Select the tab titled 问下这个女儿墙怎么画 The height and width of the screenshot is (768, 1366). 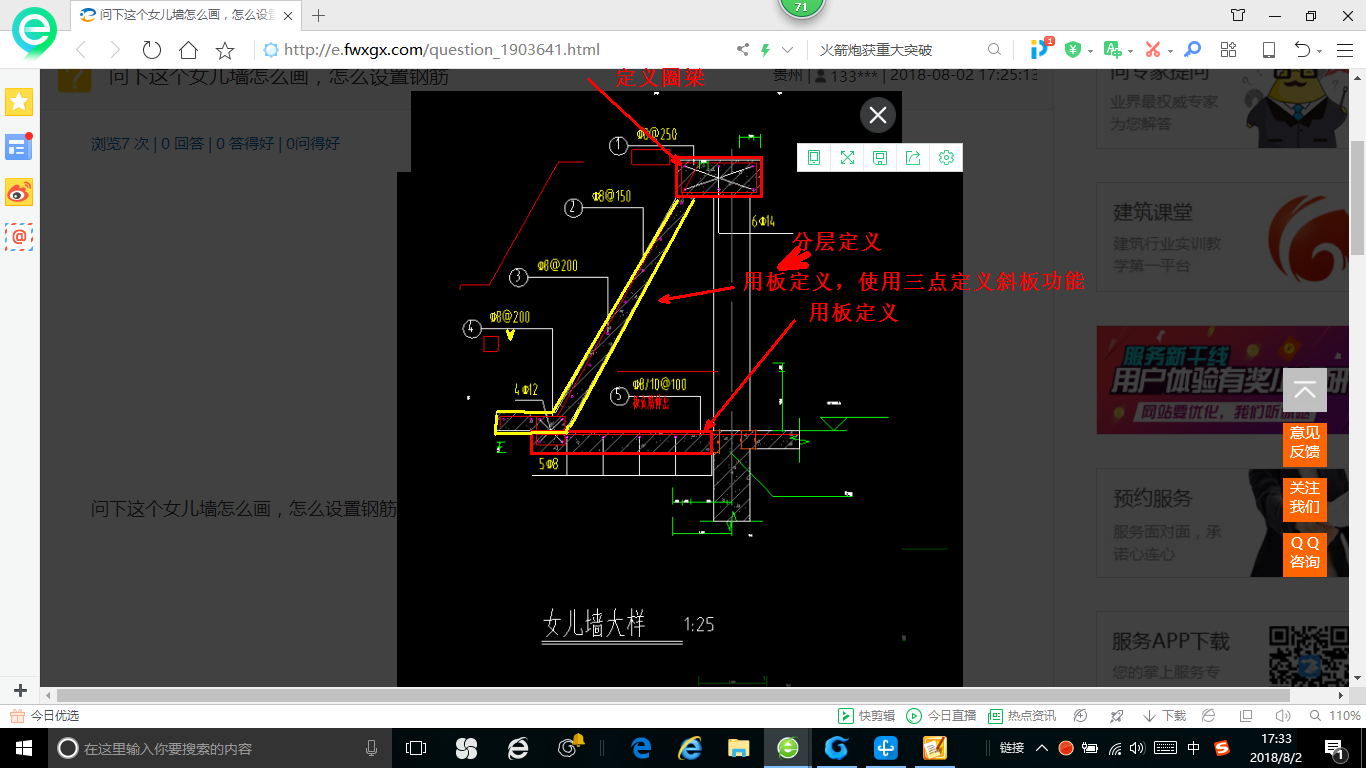pos(186,15)
